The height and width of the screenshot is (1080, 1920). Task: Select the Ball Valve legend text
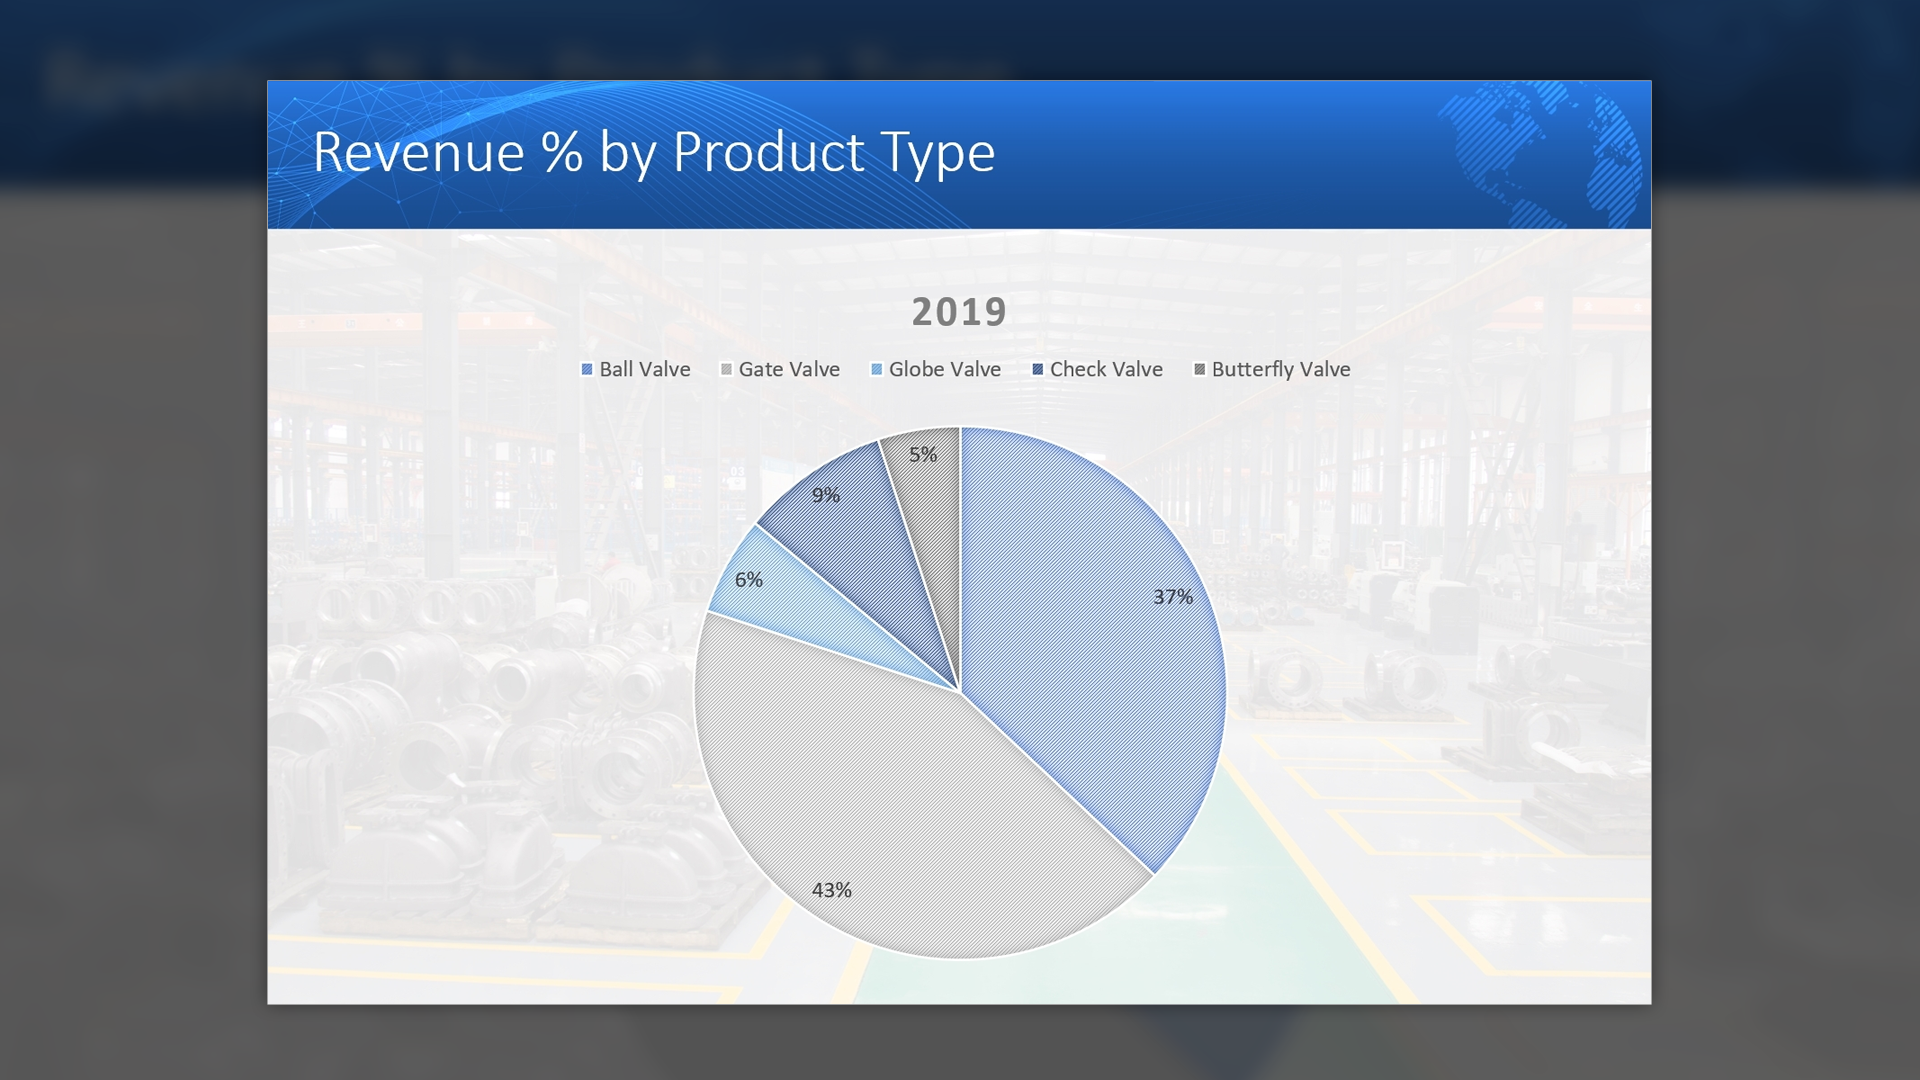click(644, 369)
